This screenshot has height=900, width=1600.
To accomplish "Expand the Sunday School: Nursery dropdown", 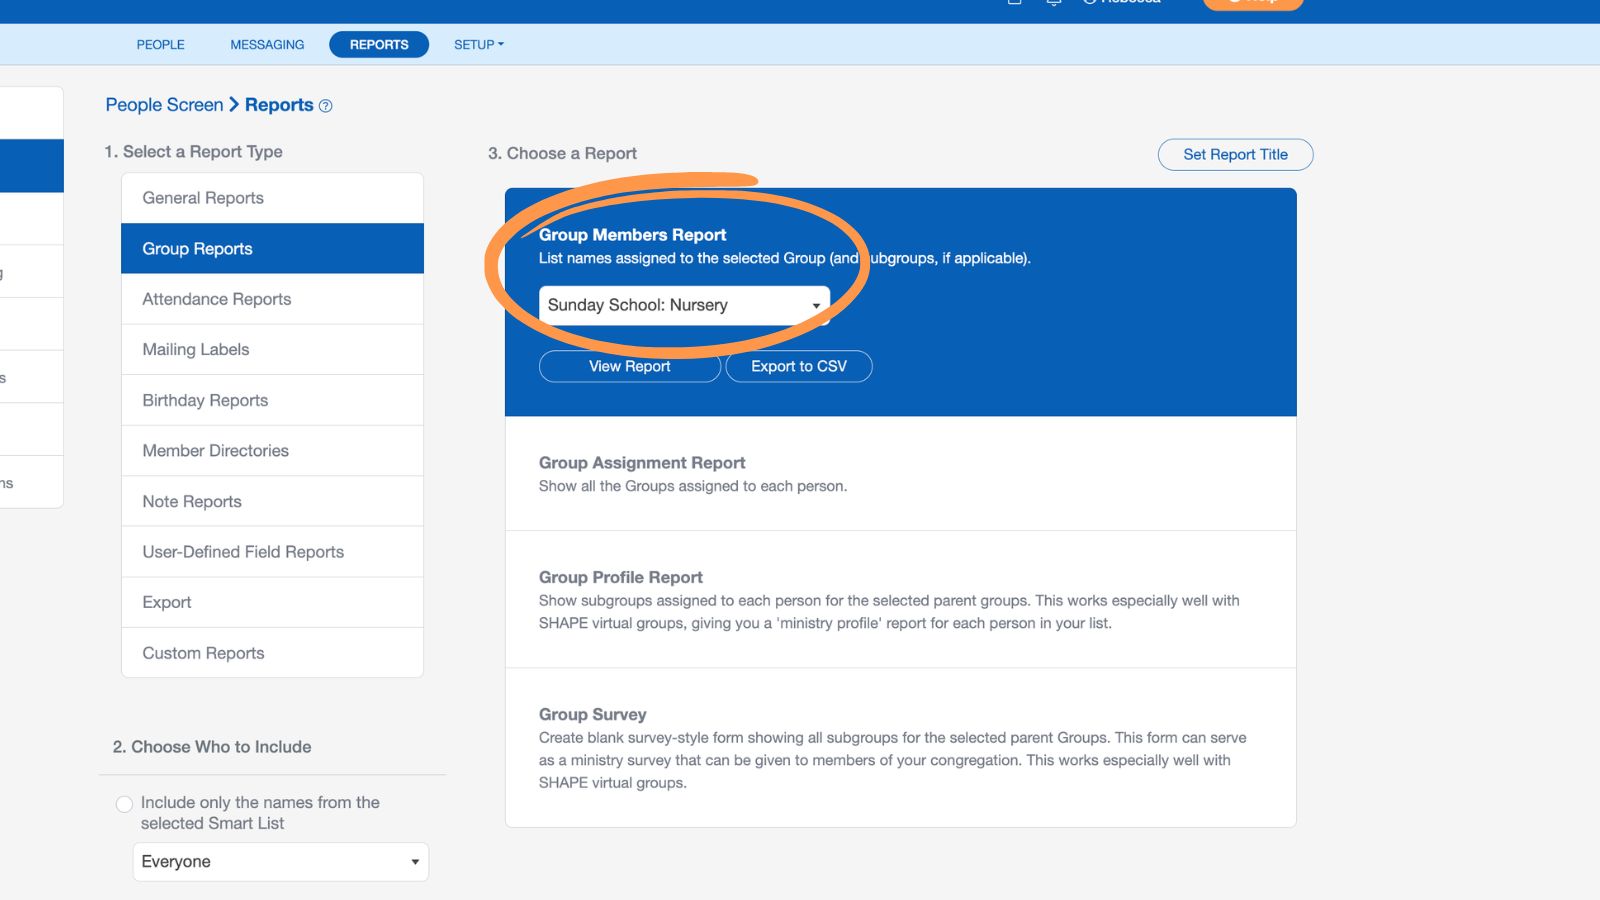I will coord(684,305).
